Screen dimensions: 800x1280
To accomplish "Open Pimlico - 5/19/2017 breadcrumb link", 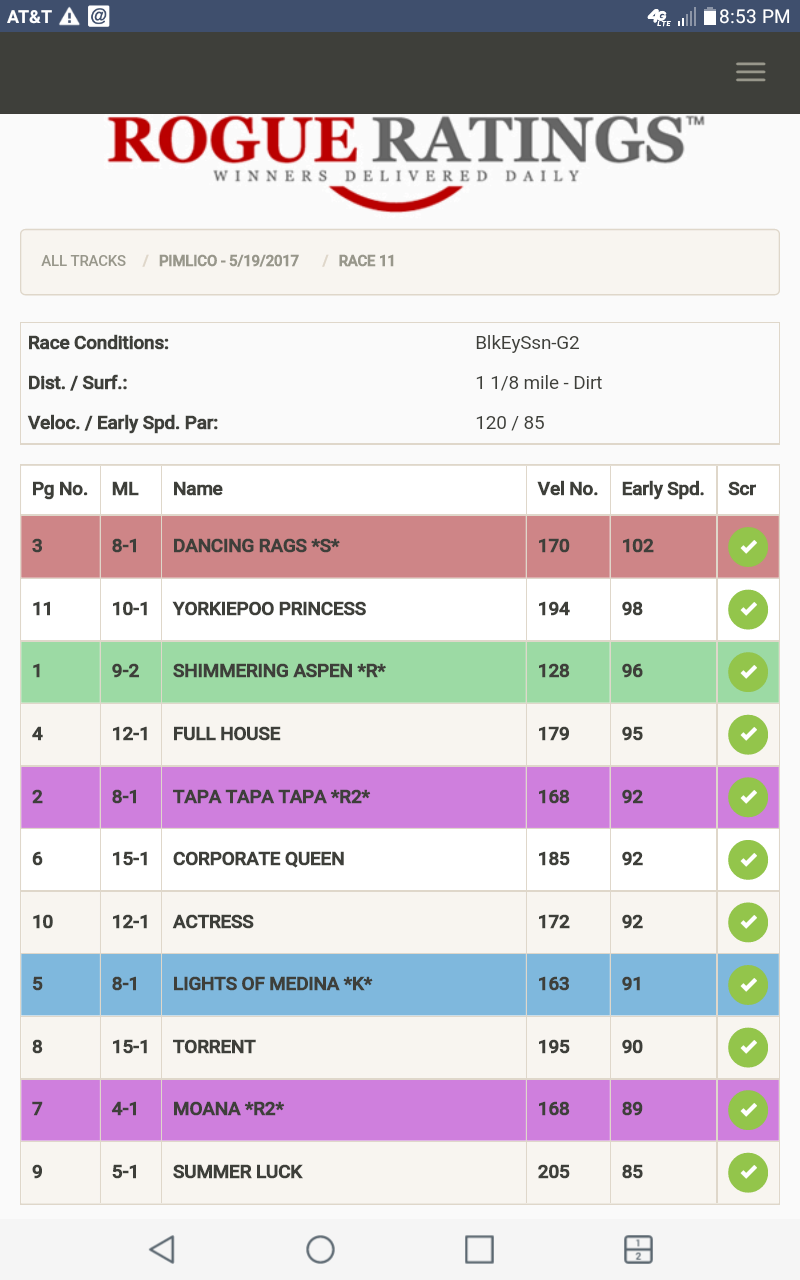I will tap(229, 261).
